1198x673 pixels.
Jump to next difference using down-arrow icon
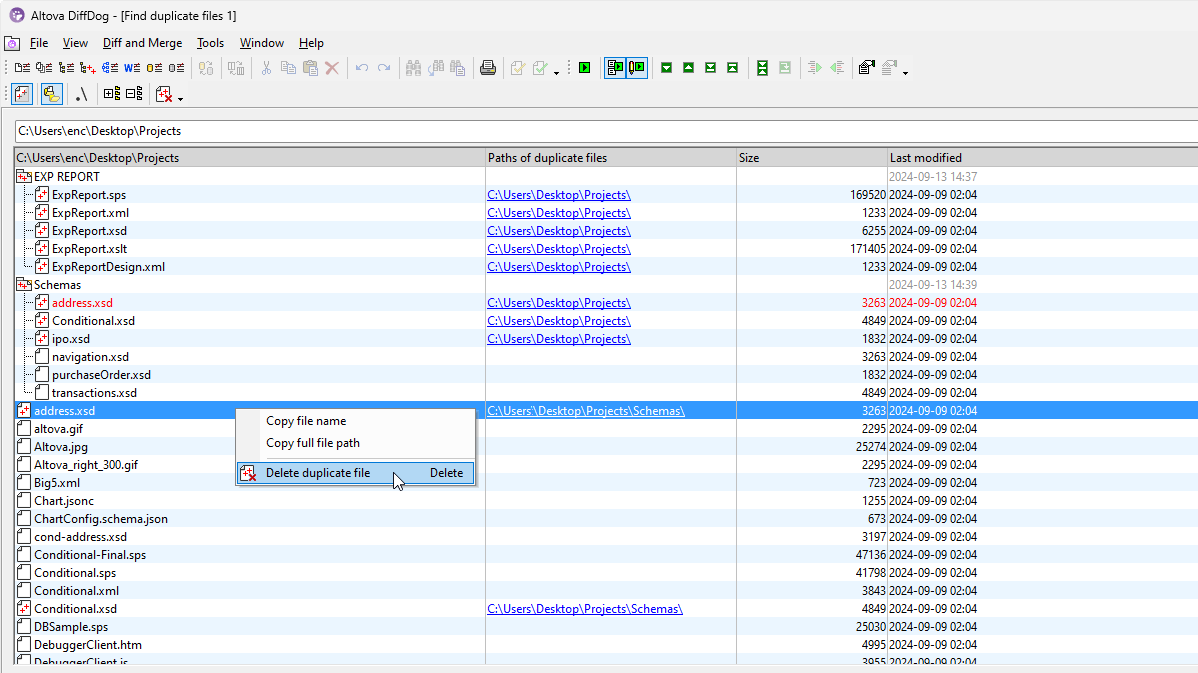(666, 67)
